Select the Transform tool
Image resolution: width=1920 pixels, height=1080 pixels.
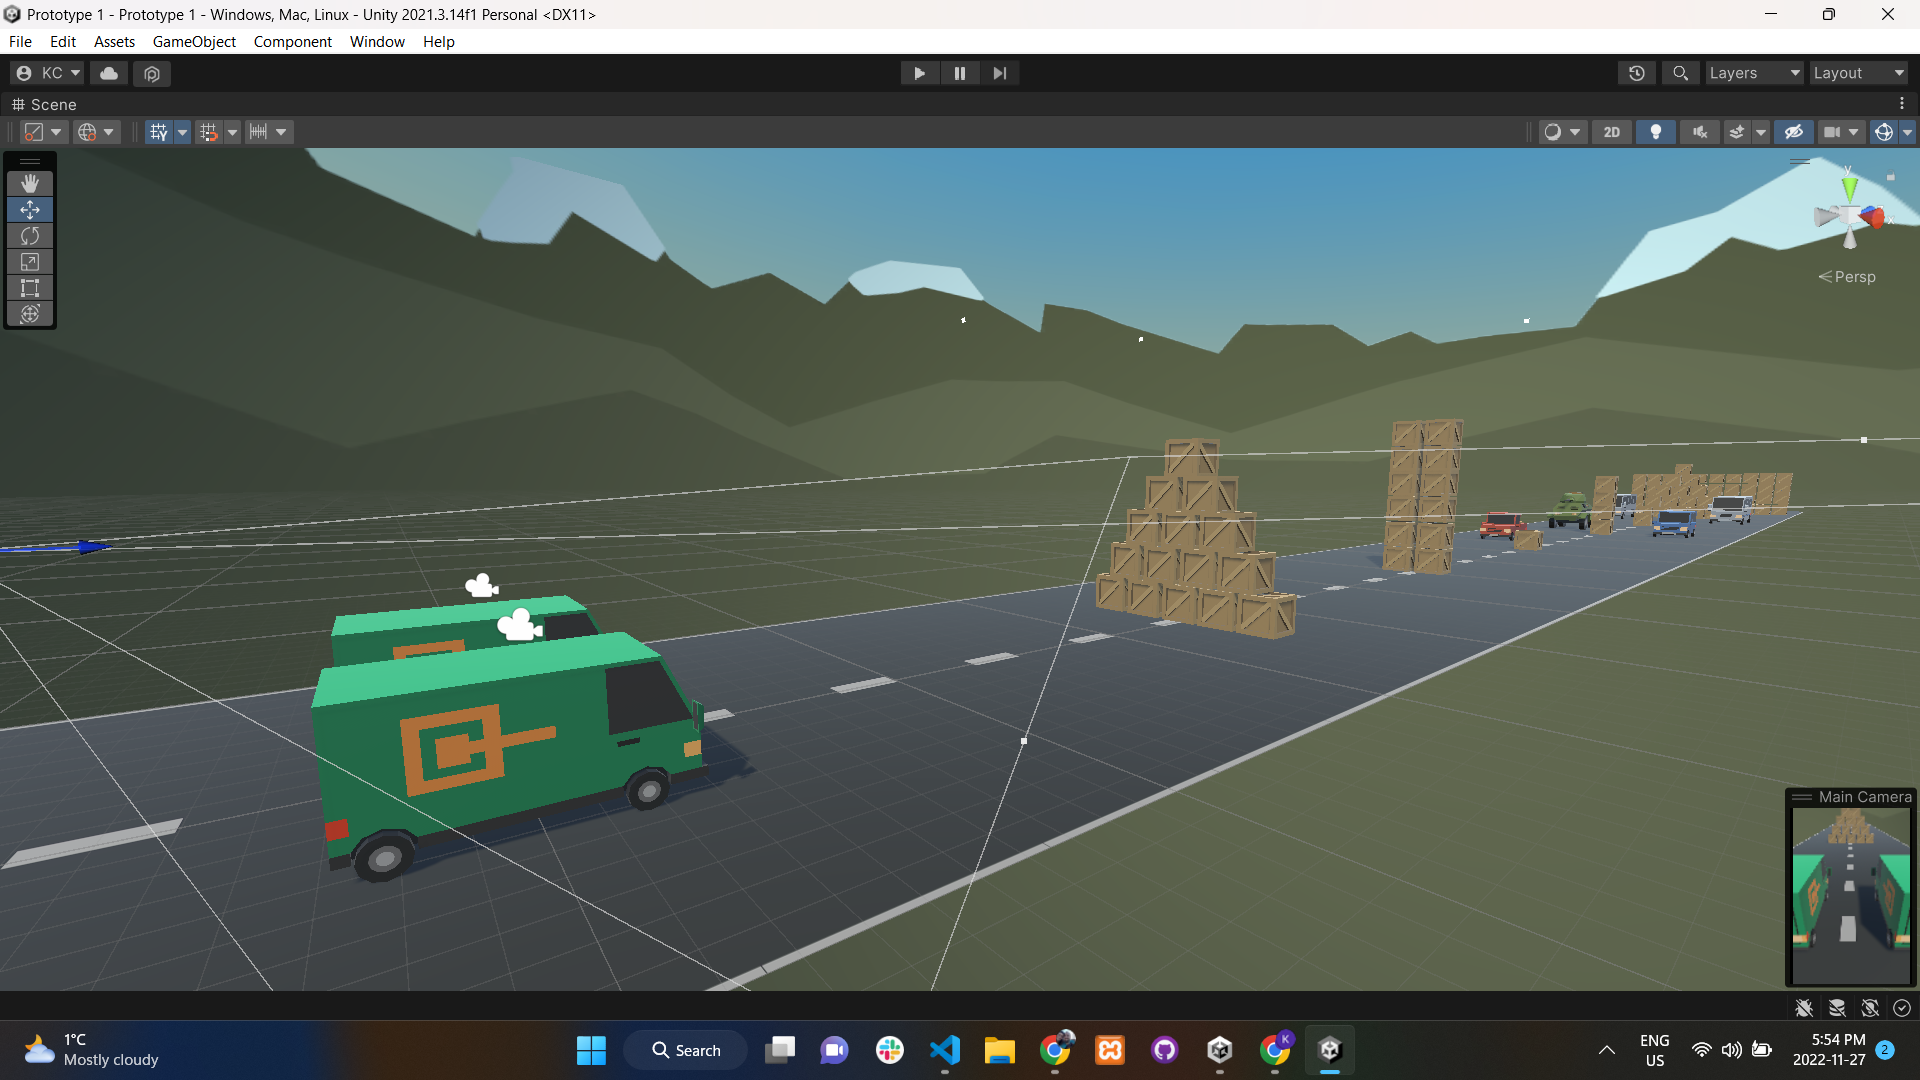30,314
